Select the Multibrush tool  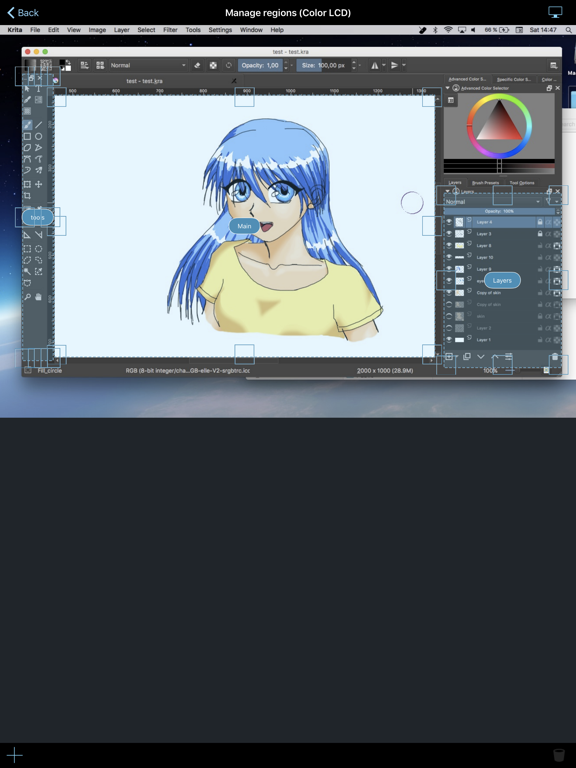[39, 170]
